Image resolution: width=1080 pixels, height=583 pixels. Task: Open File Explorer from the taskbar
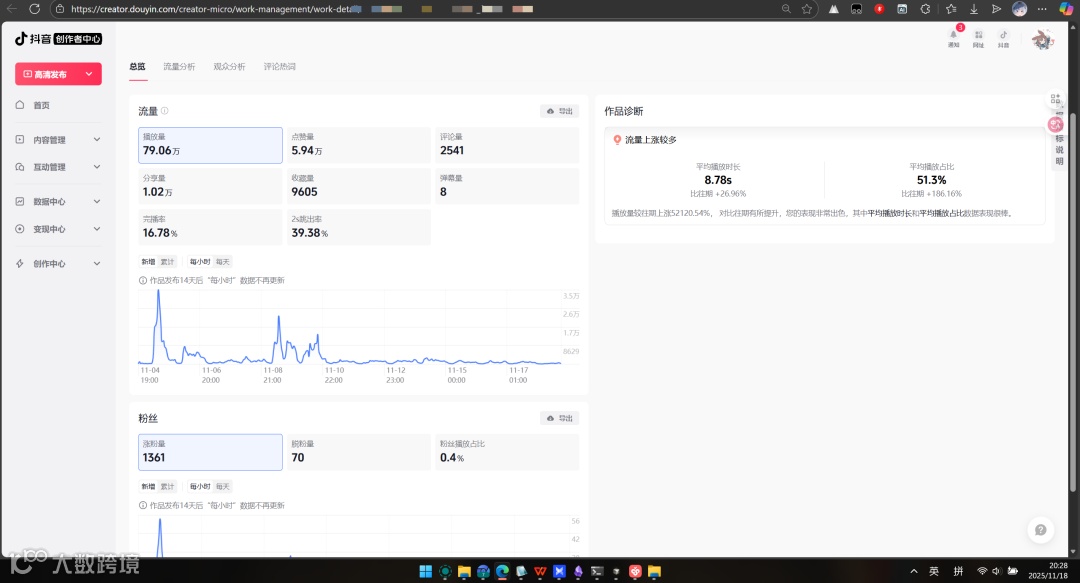point(464,571)
